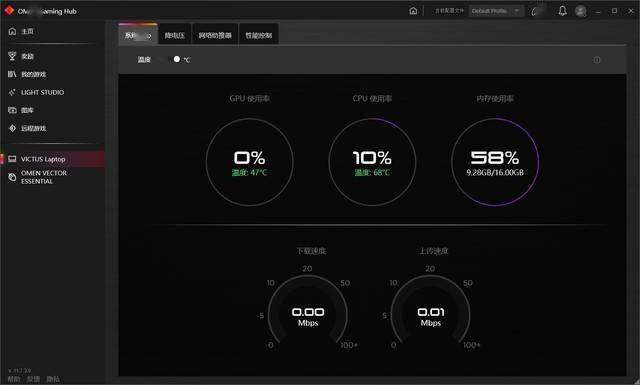Image resolution: width=640 pixels, height=385 pixels.
Task: Click the CPU 使用率 heading
Action: (x=372, y=98)
